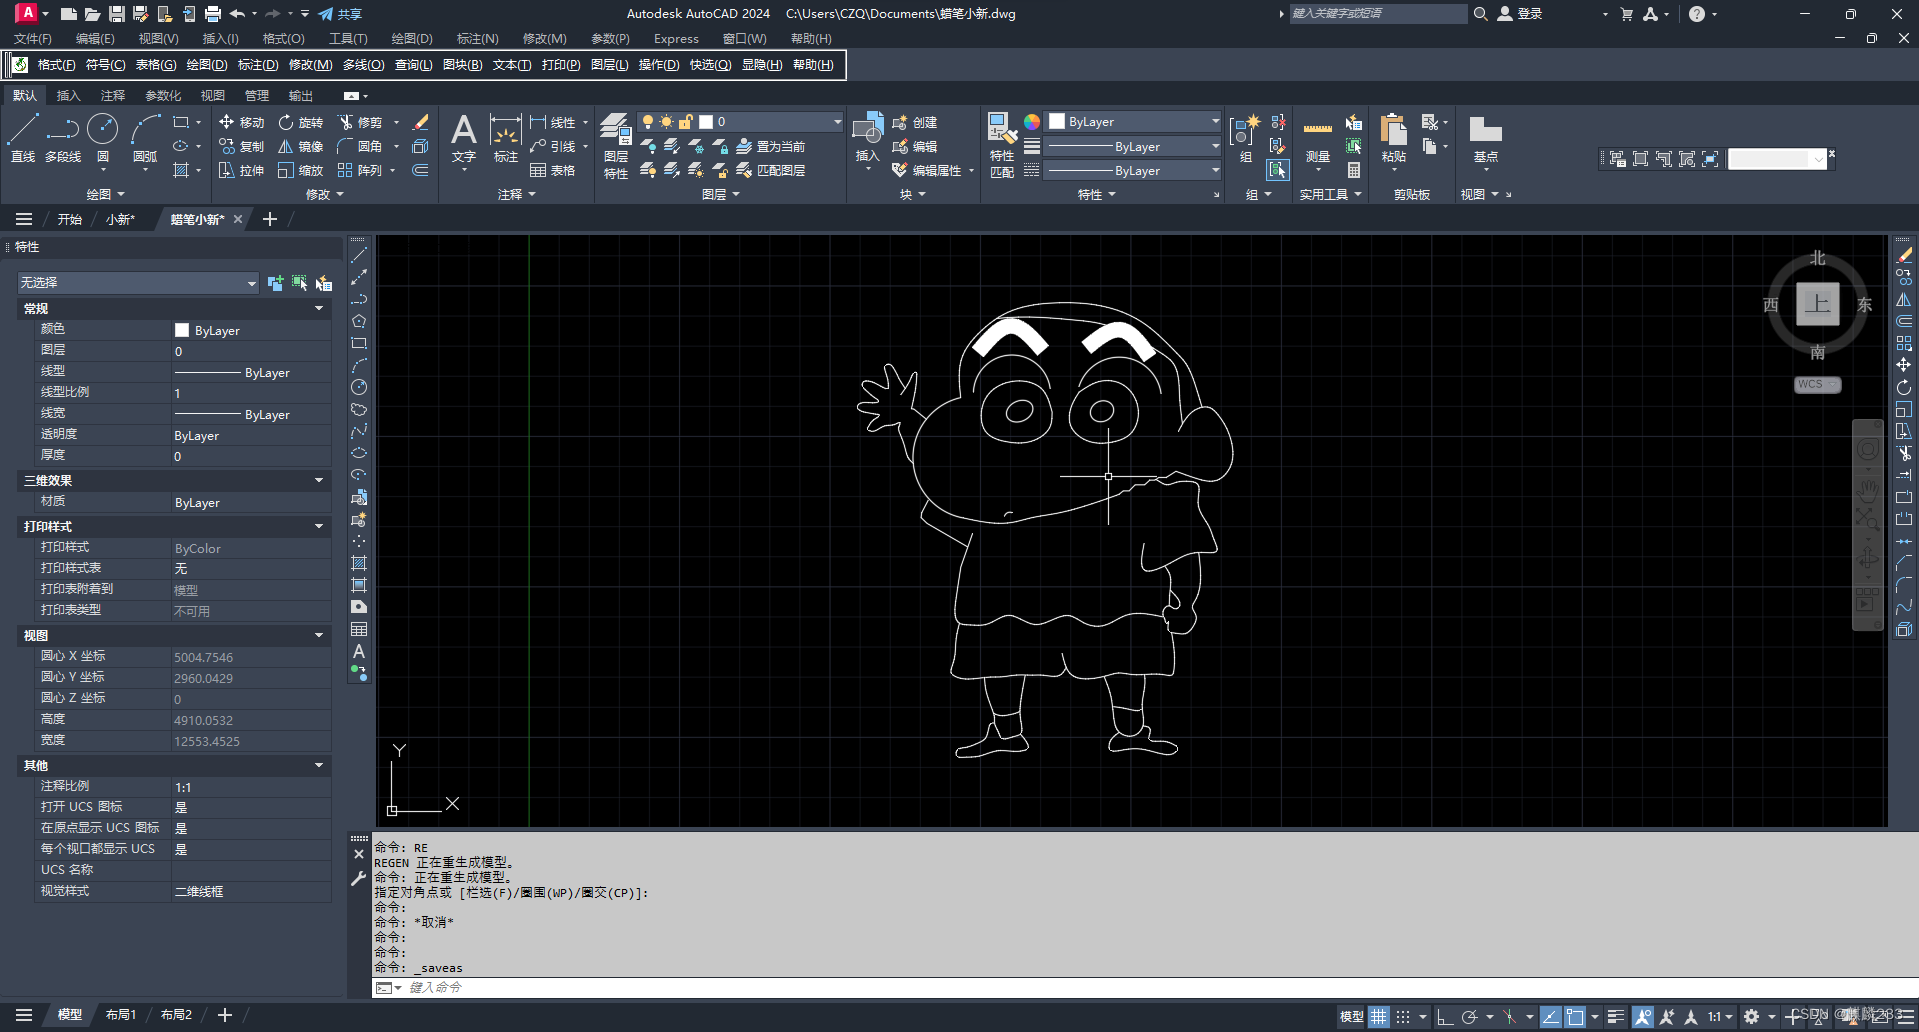
Task: Click the Erase tool in Modify panel
Action: tap(421, 122)
